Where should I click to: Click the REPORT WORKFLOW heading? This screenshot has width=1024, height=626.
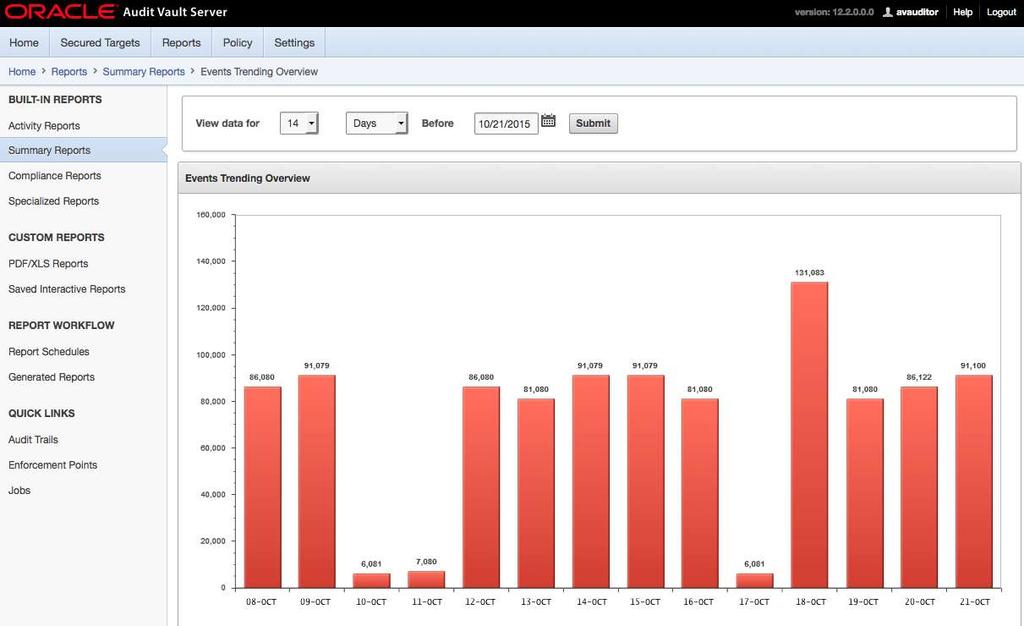[61, 325]
